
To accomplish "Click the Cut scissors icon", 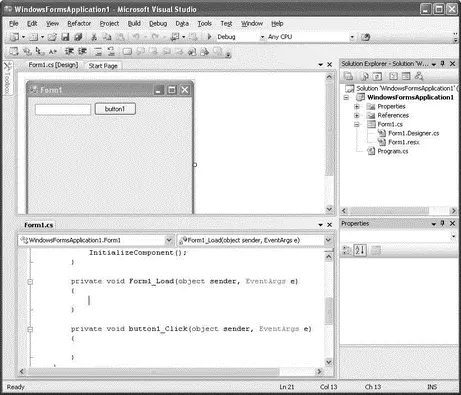I will point(94,37).
